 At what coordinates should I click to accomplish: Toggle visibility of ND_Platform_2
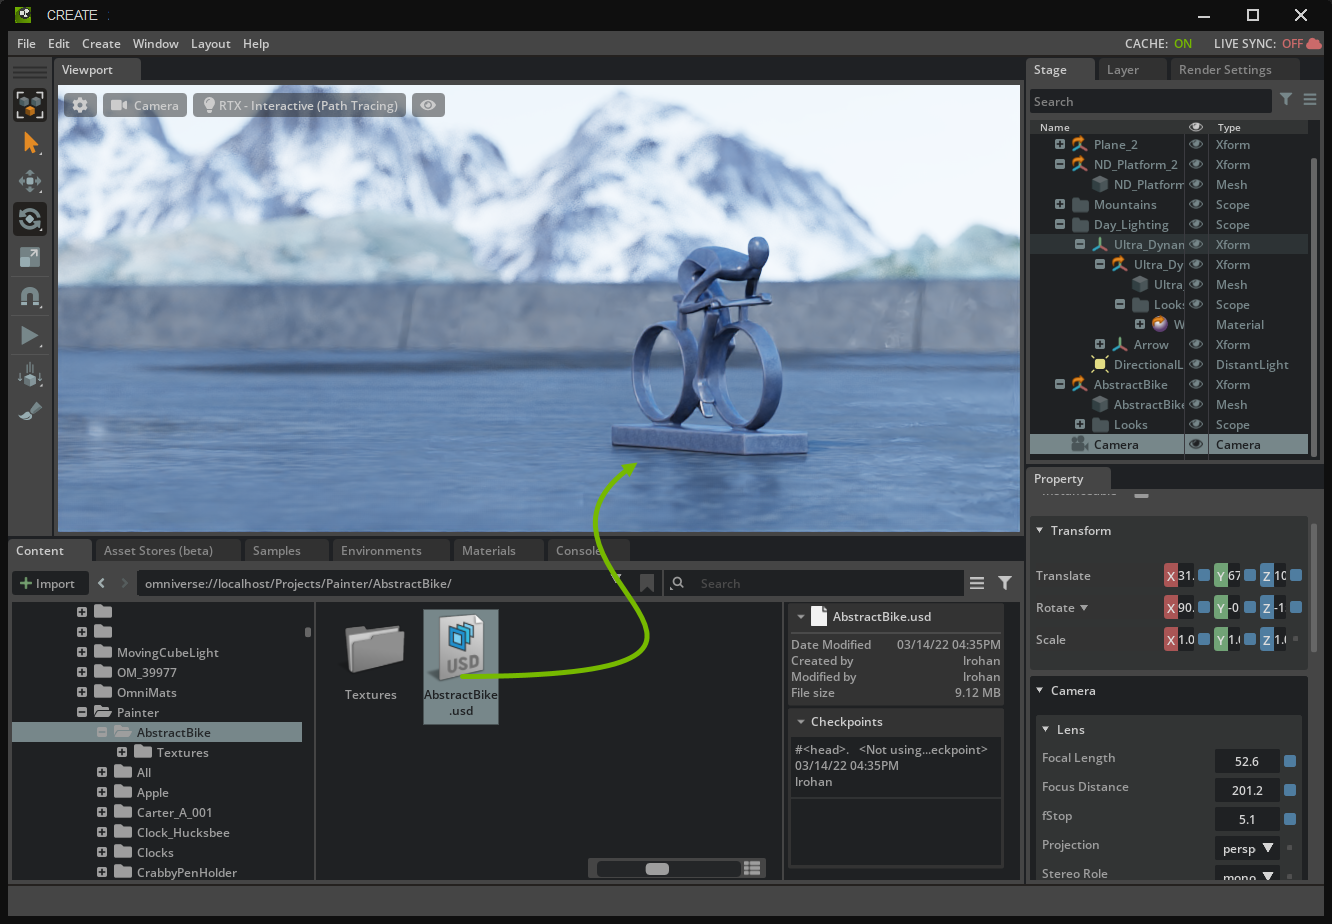point(1195,164)
